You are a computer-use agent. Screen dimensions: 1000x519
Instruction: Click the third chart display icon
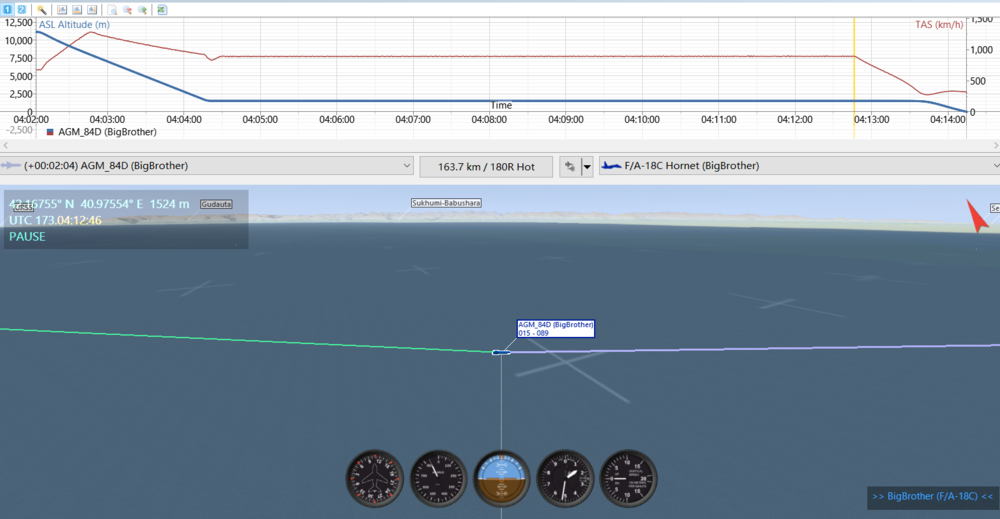pyautogui.click(x=92, y=9)
